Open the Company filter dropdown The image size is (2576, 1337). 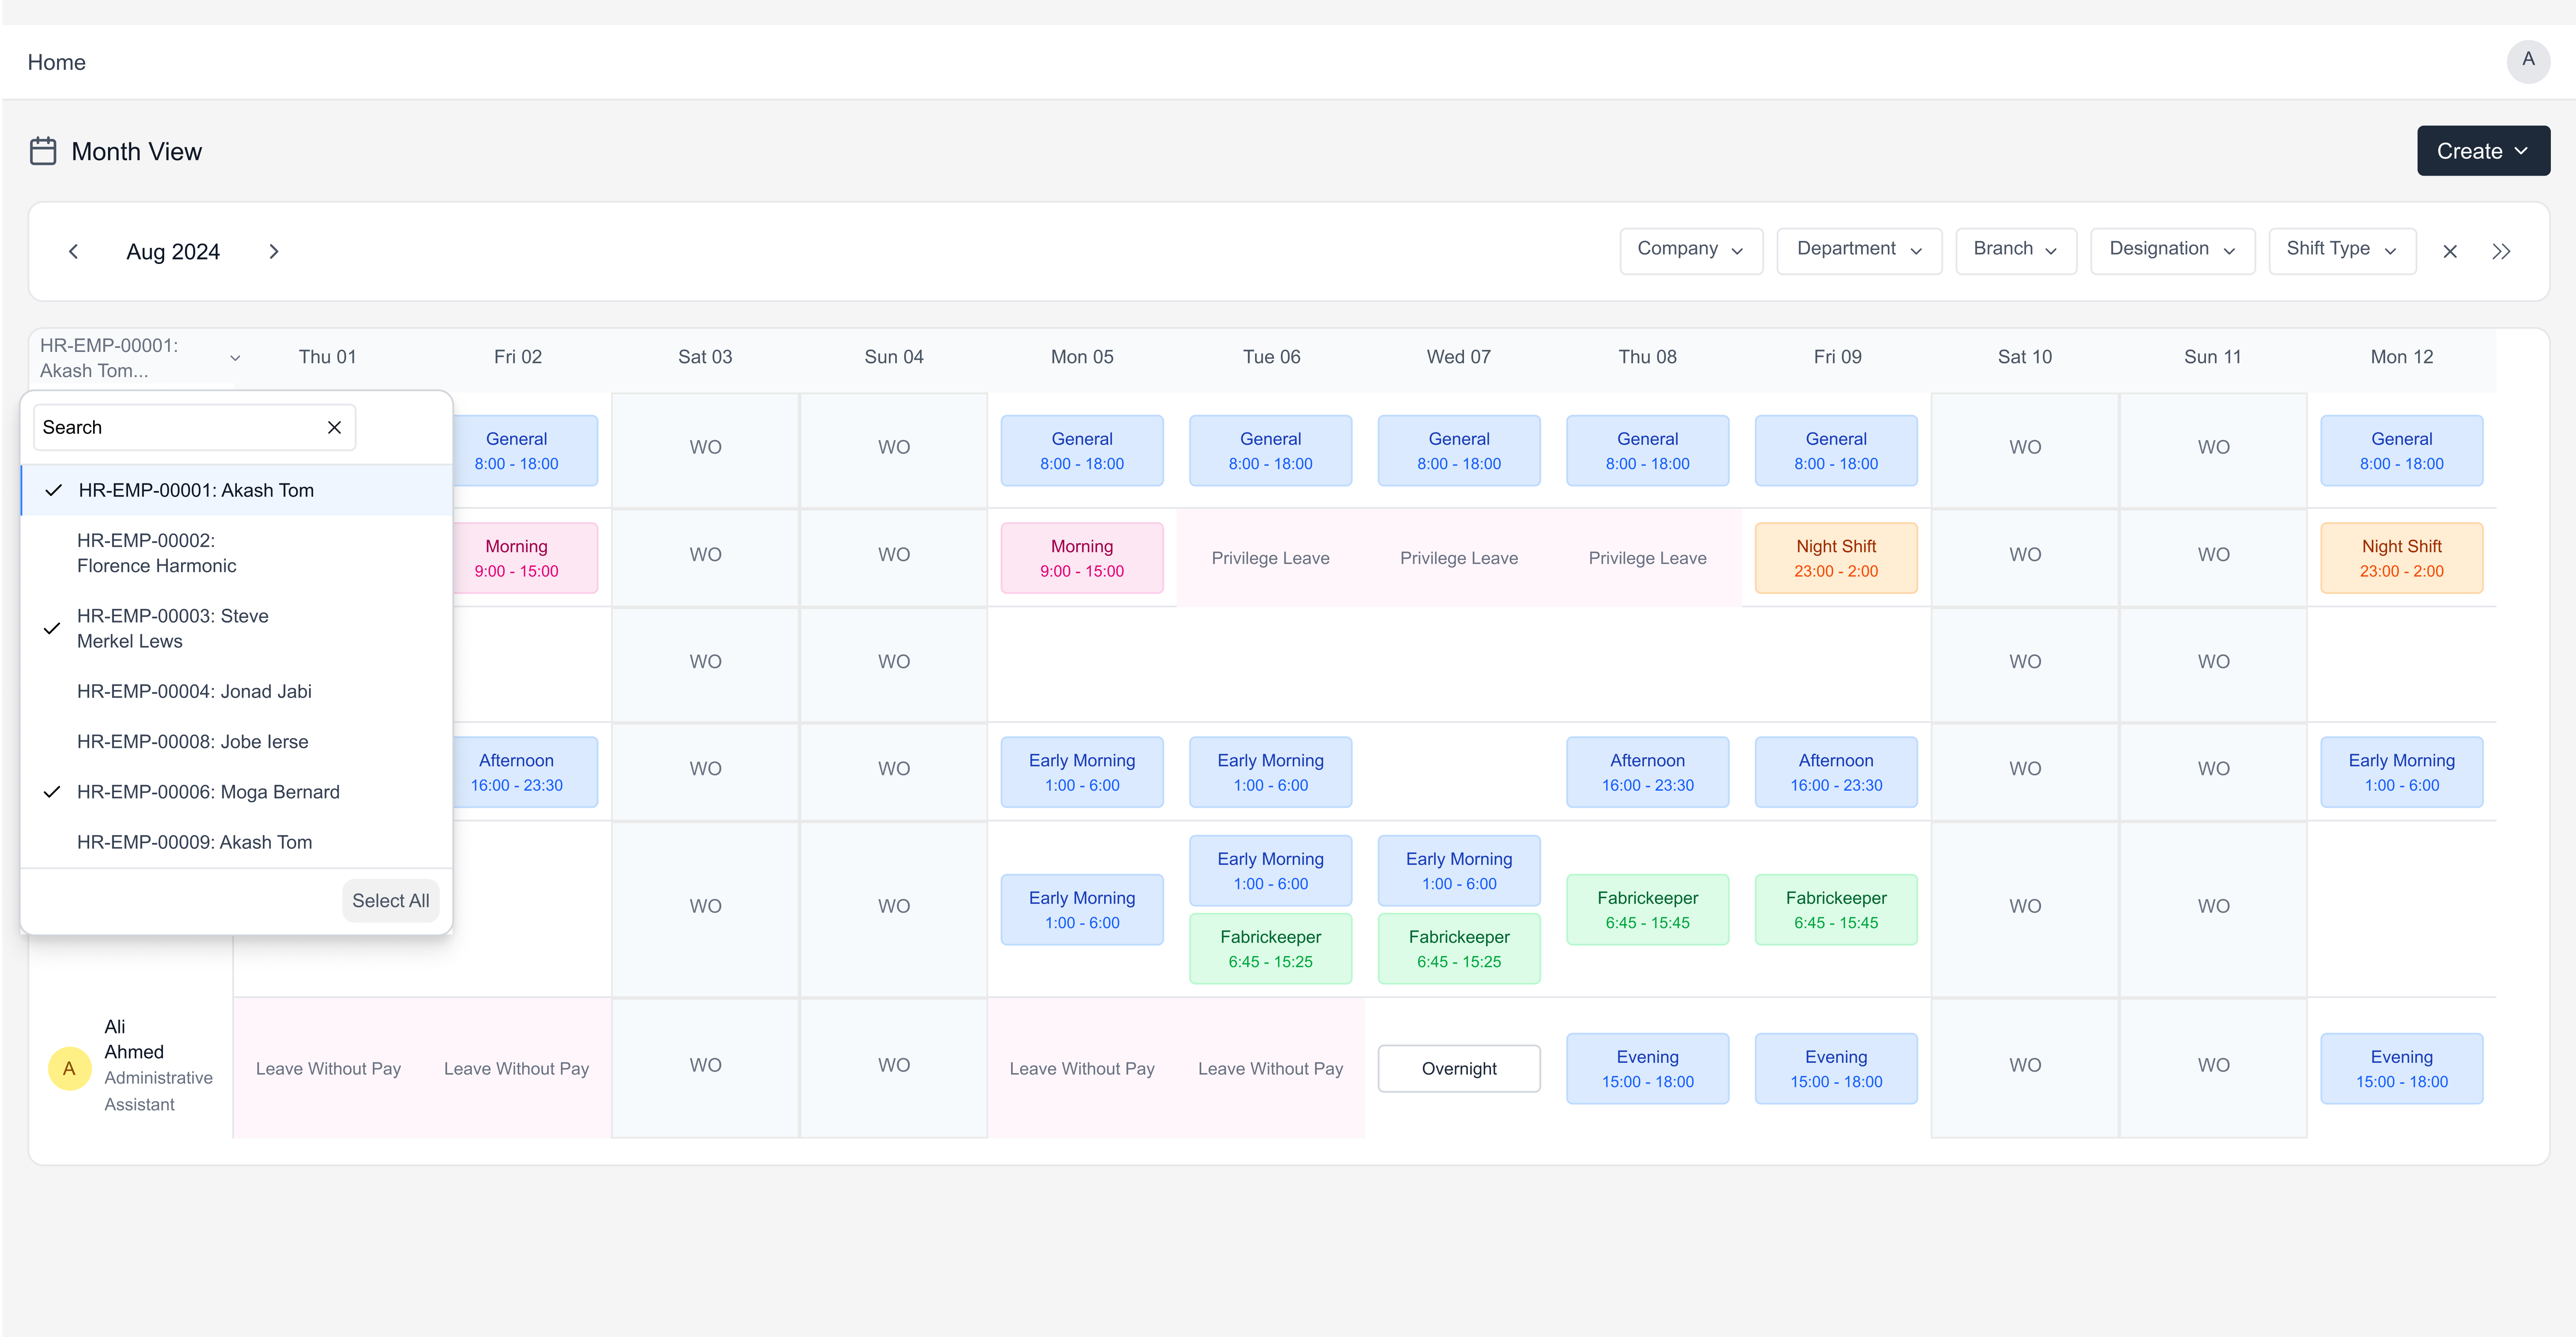coord(1690,249)
